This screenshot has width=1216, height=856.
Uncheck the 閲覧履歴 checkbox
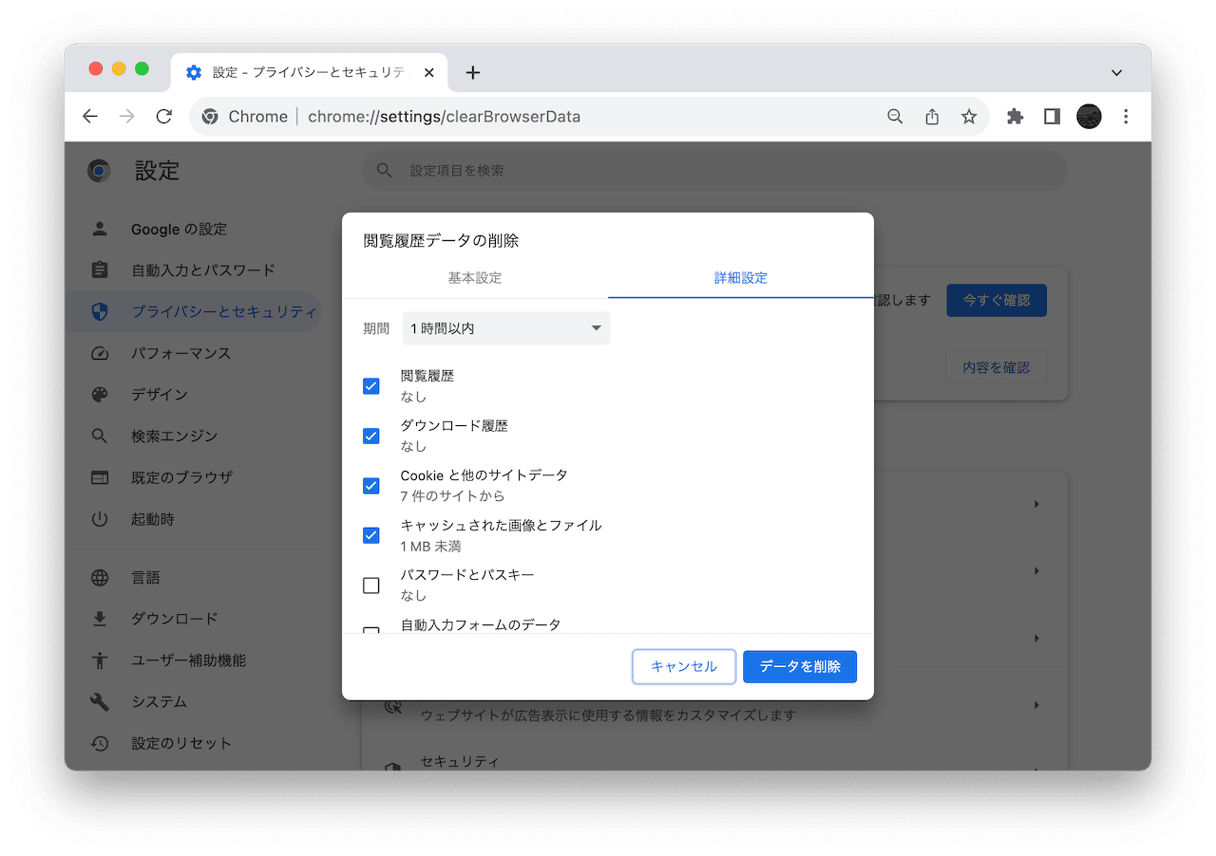[x=371, y=386]
